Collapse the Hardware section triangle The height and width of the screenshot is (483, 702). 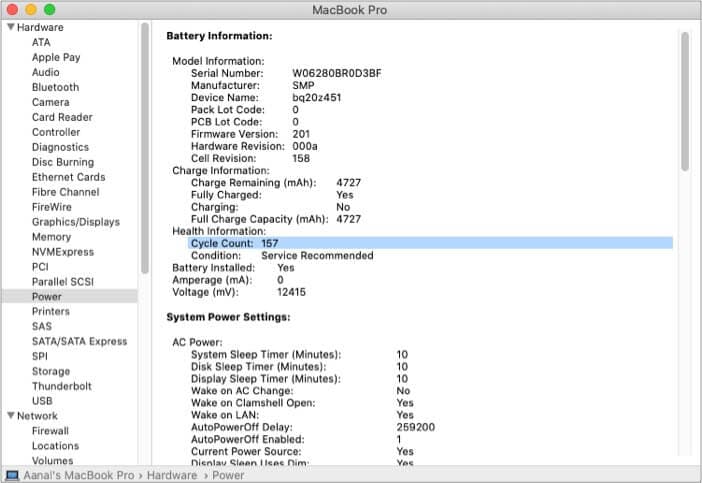pyautogui.click(x=11, y=27)
